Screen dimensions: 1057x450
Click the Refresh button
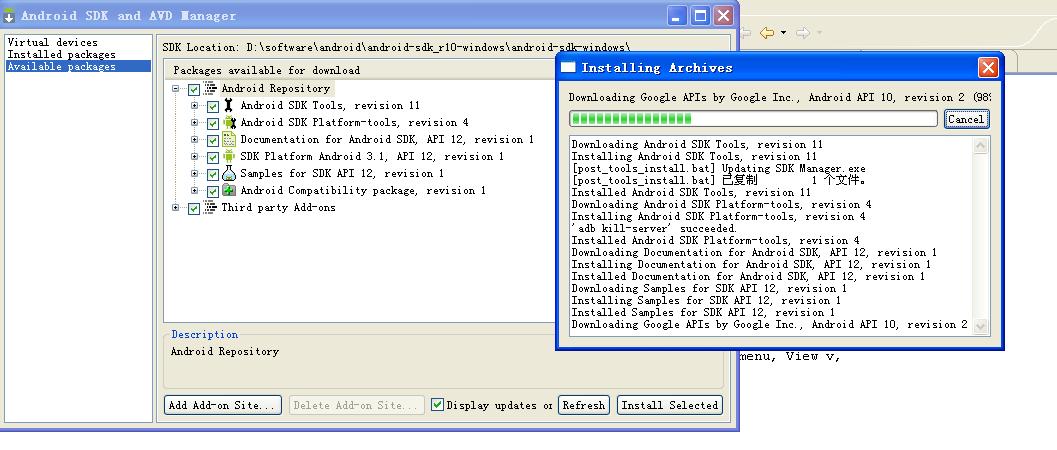pyautogui.click(x=584, y=405)
